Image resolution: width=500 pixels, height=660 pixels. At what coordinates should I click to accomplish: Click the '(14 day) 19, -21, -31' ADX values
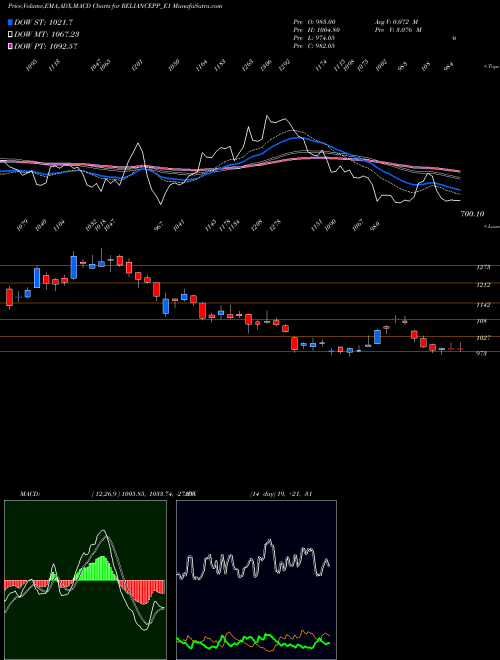pos(281,494)
